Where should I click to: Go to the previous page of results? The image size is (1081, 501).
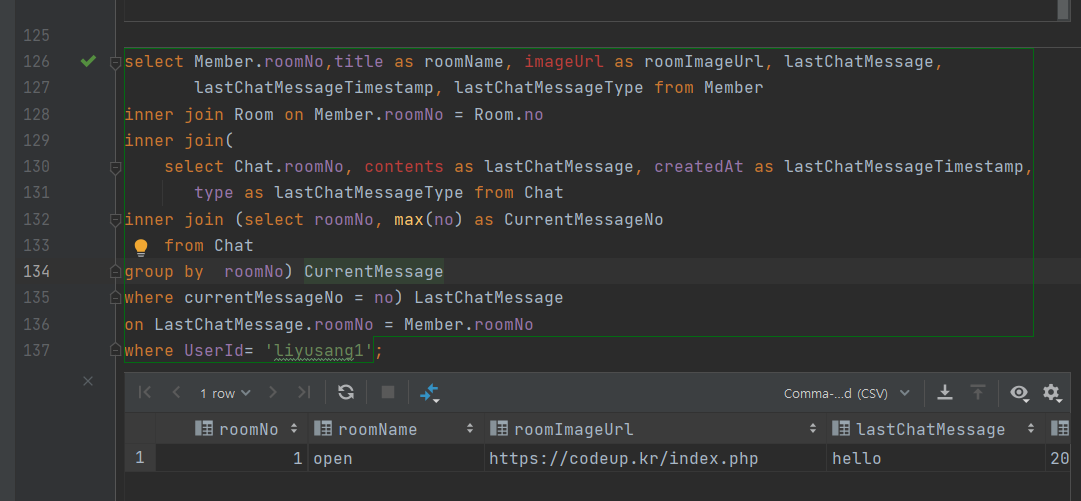point(176,392)
